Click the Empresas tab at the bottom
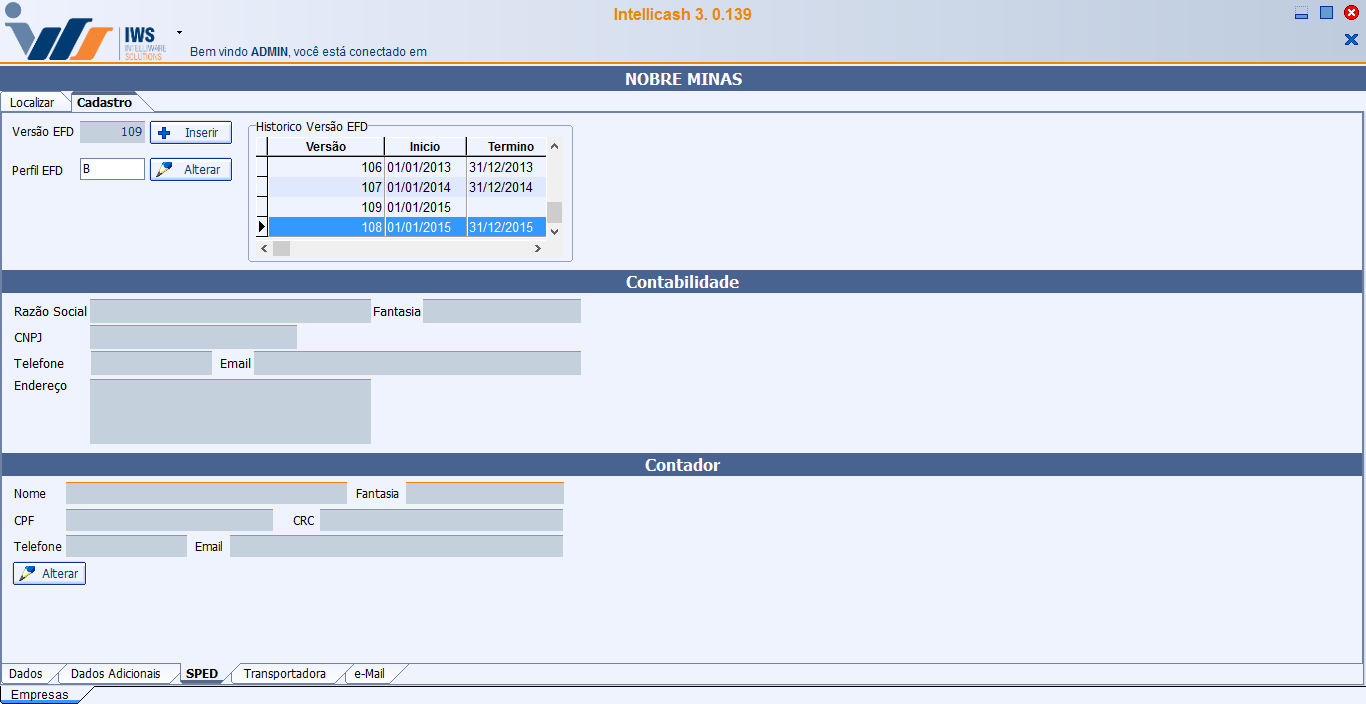Image resolution: width=1366 pixels, height=704 pixels. (40, 695)
